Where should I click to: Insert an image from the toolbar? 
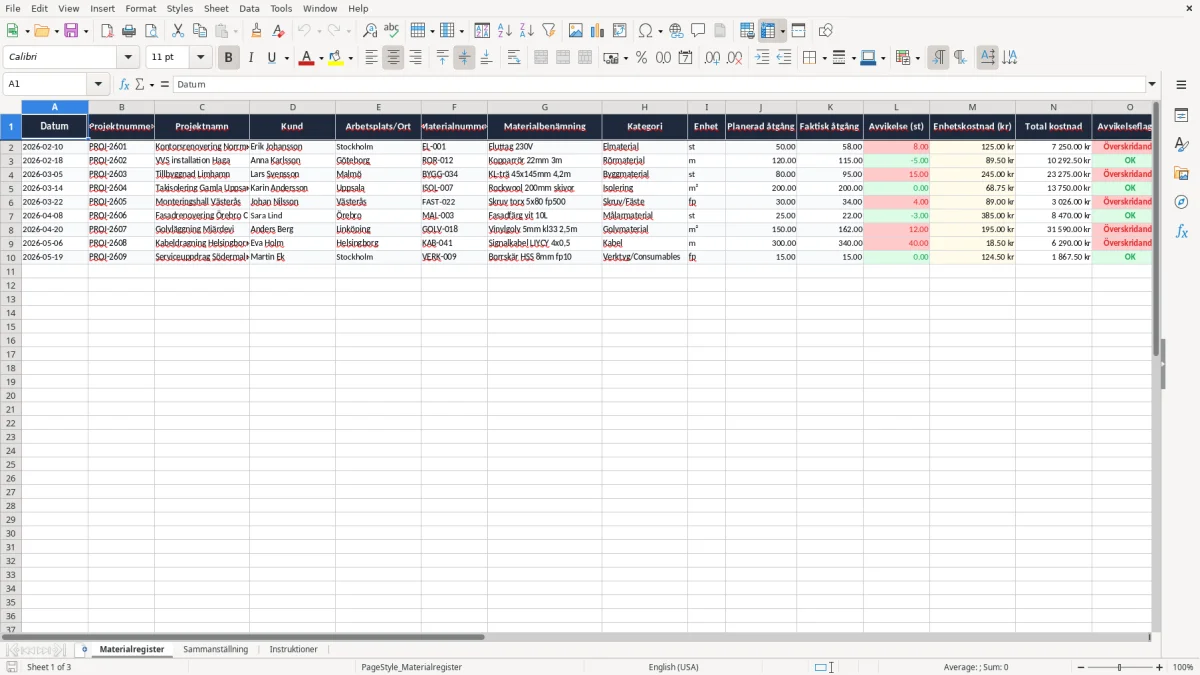(x=576, y=31)
